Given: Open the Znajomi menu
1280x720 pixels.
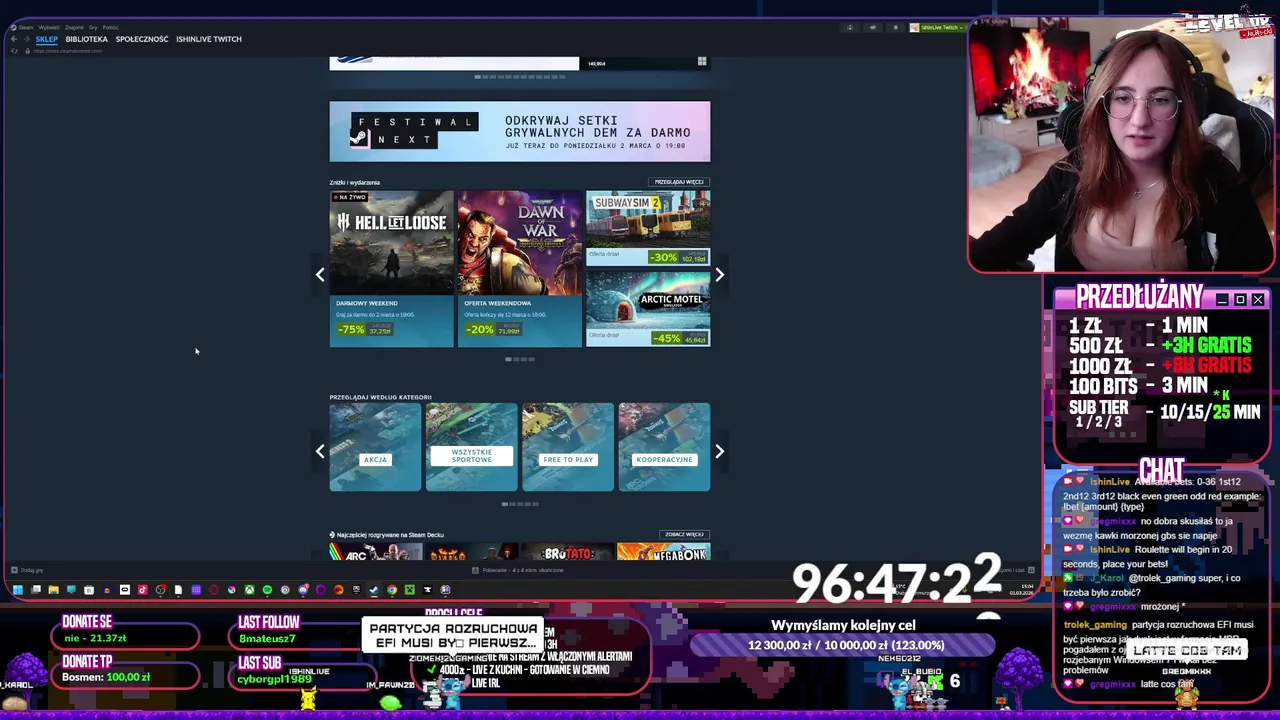Looking at the screenshot, I should tap(74, 28).
